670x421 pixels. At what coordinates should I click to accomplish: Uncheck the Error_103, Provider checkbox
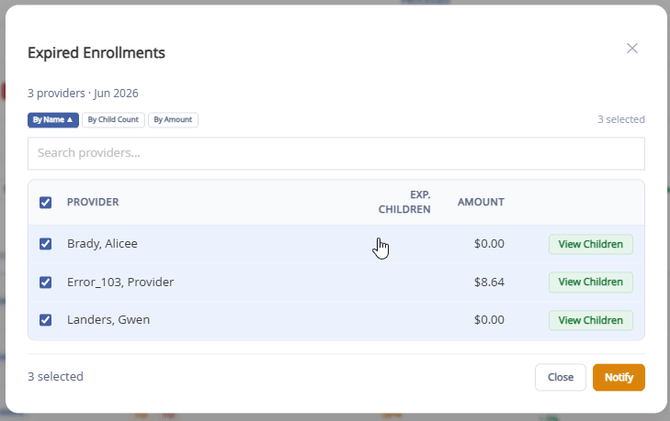(45, 282)
